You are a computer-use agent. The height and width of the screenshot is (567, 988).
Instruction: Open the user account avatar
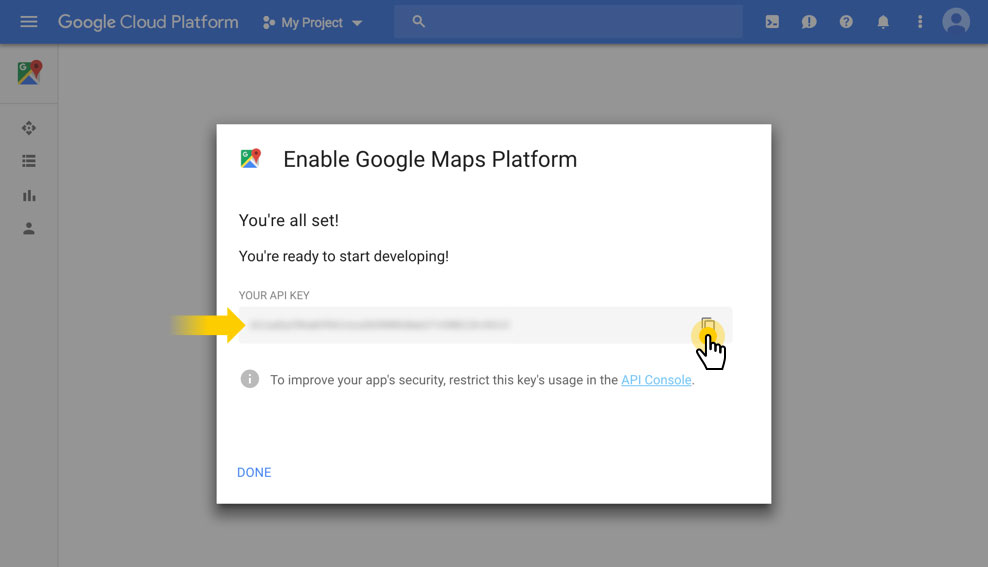point(956,21)
